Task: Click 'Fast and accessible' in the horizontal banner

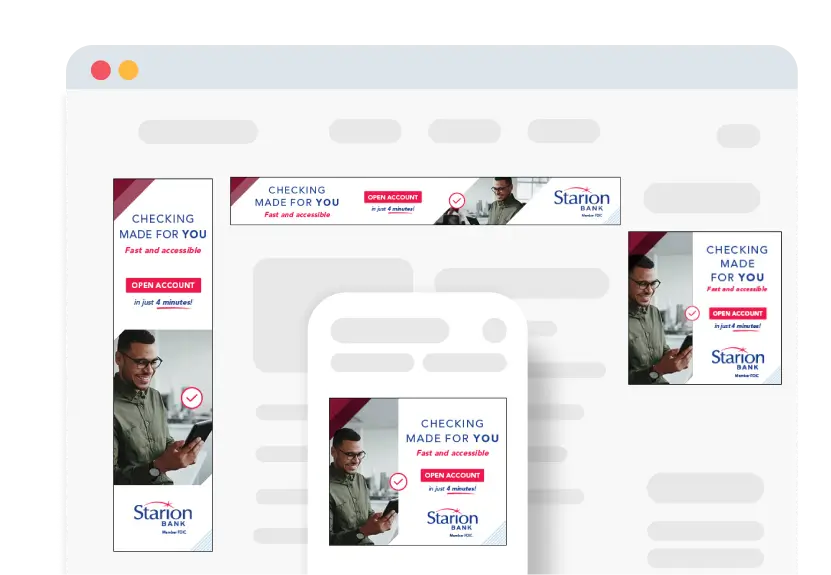Action: coord(297,215)
